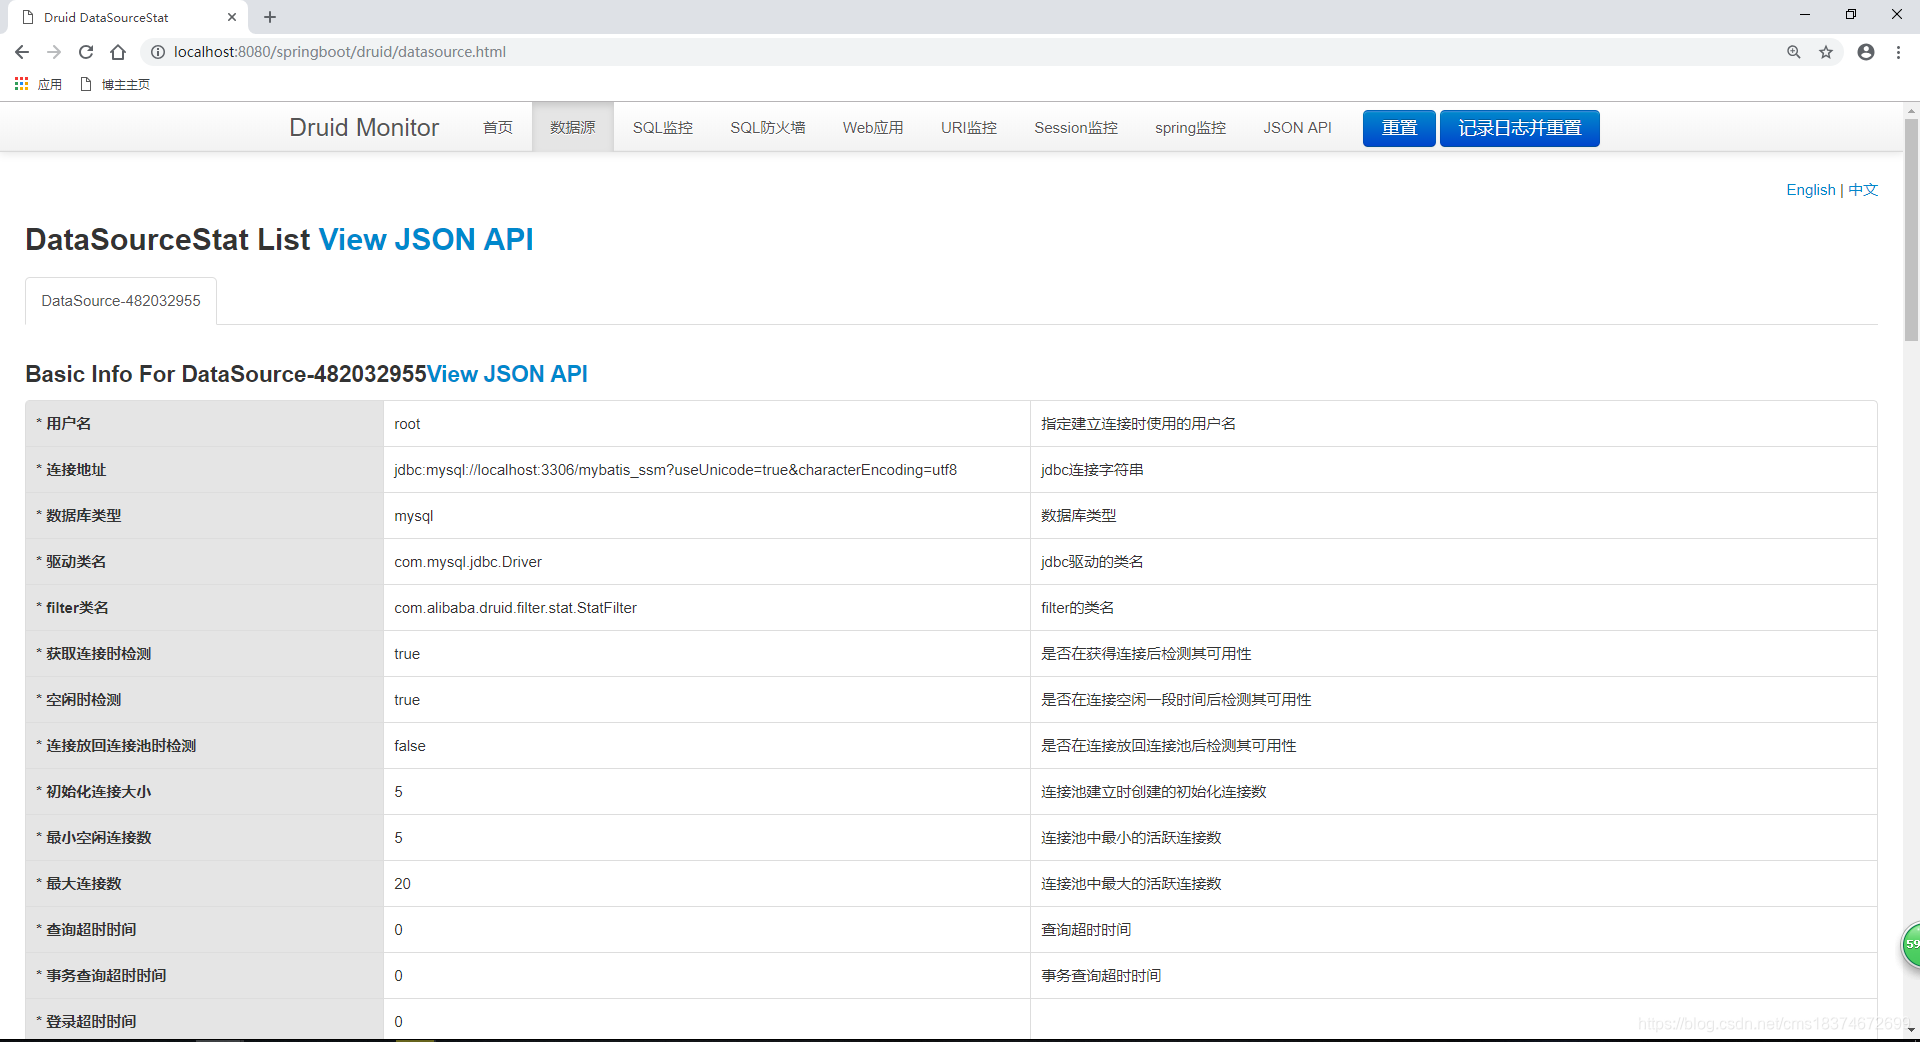
Task: Open the View JSON API link
Action: (426, 239)
